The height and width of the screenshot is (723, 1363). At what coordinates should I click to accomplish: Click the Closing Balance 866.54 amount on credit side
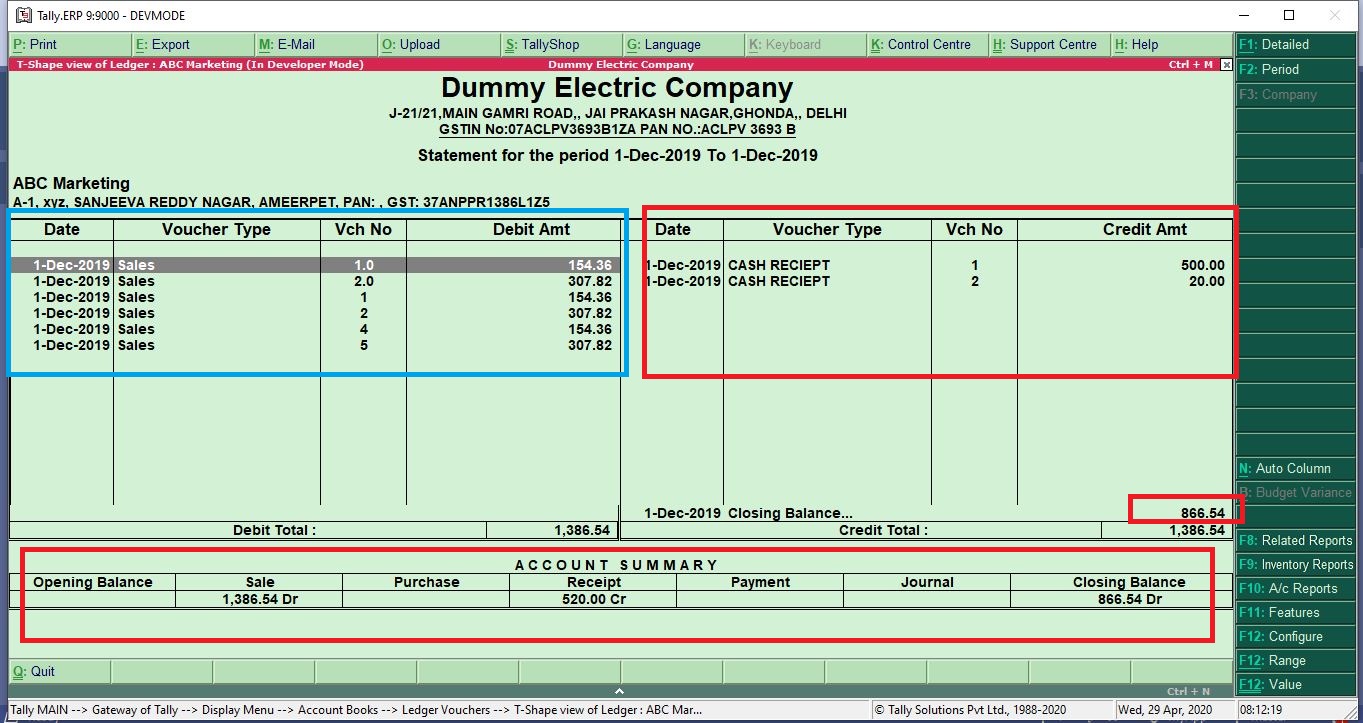[1202, 513]
